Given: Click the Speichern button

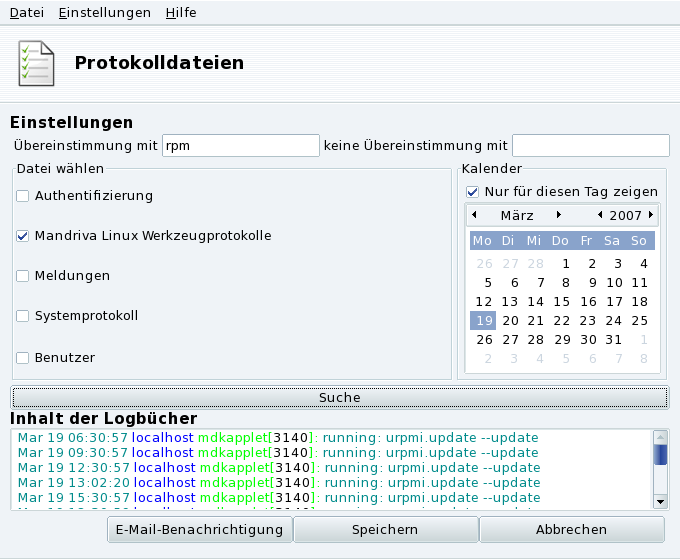Looking at the screenshot, I should pos(385,530).
